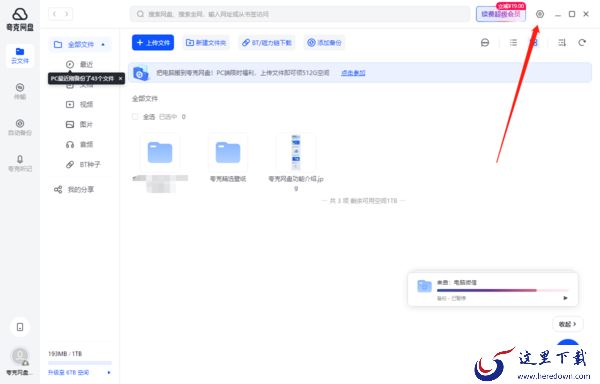
Task: Open 我的分享 my shares
Action: pyautogui.click(x=74, y=189)
